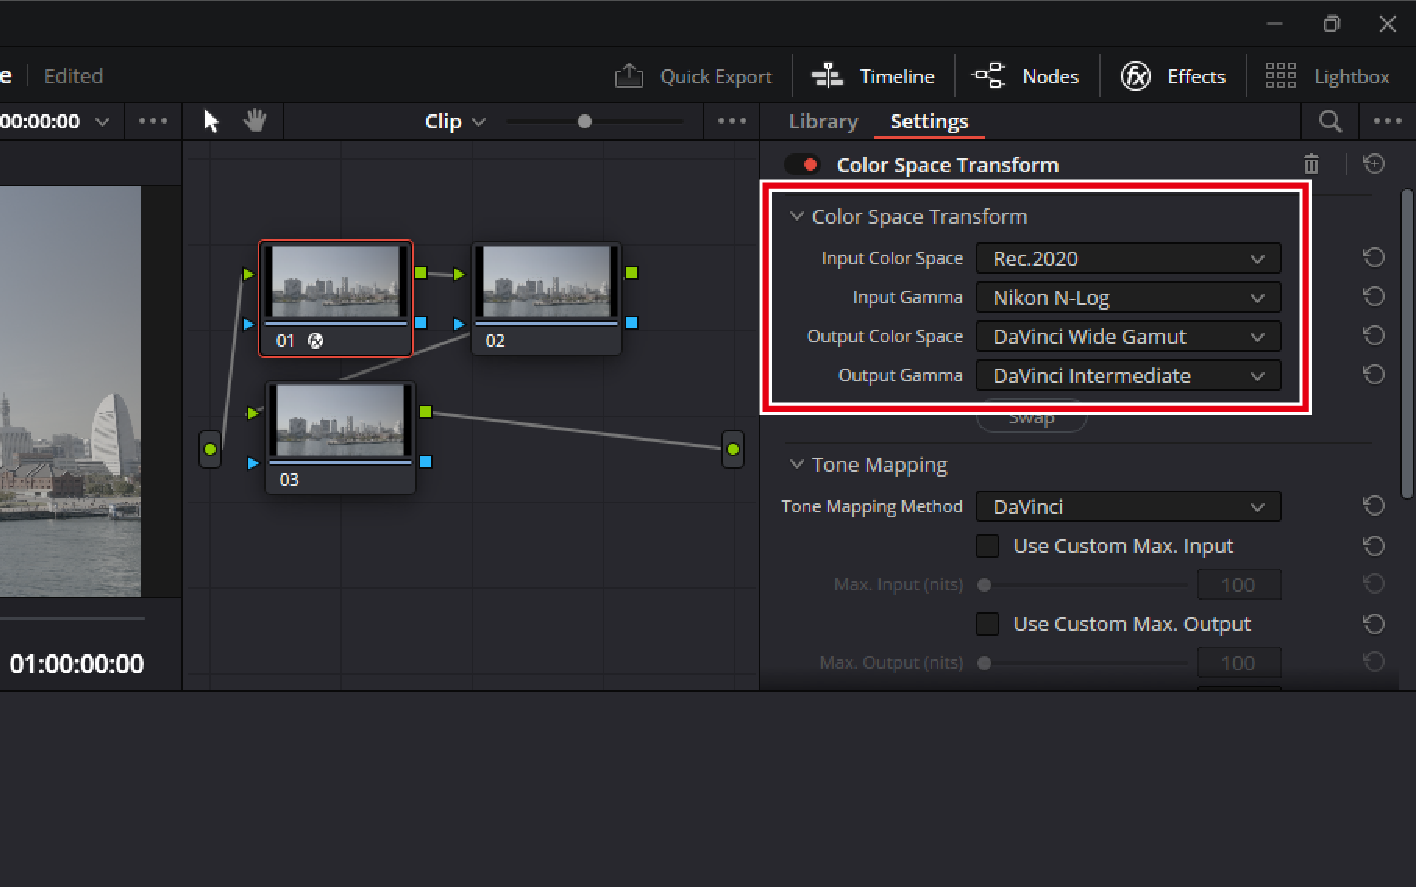Select the arrow pointer tool
Screen dimensions: 1418x888
point(211,121)
